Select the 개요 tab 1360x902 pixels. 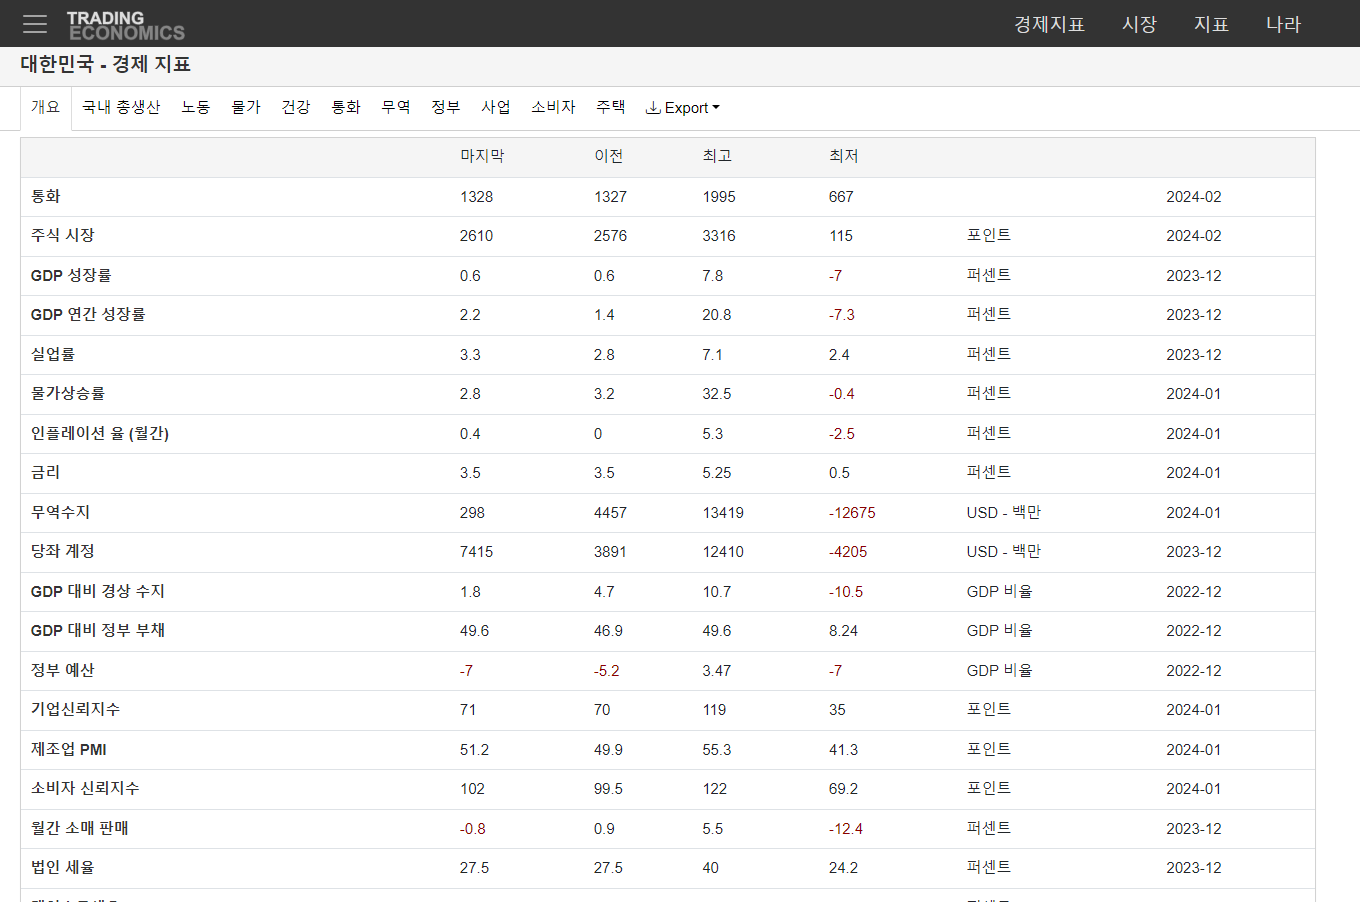click(x=46, y=107)
